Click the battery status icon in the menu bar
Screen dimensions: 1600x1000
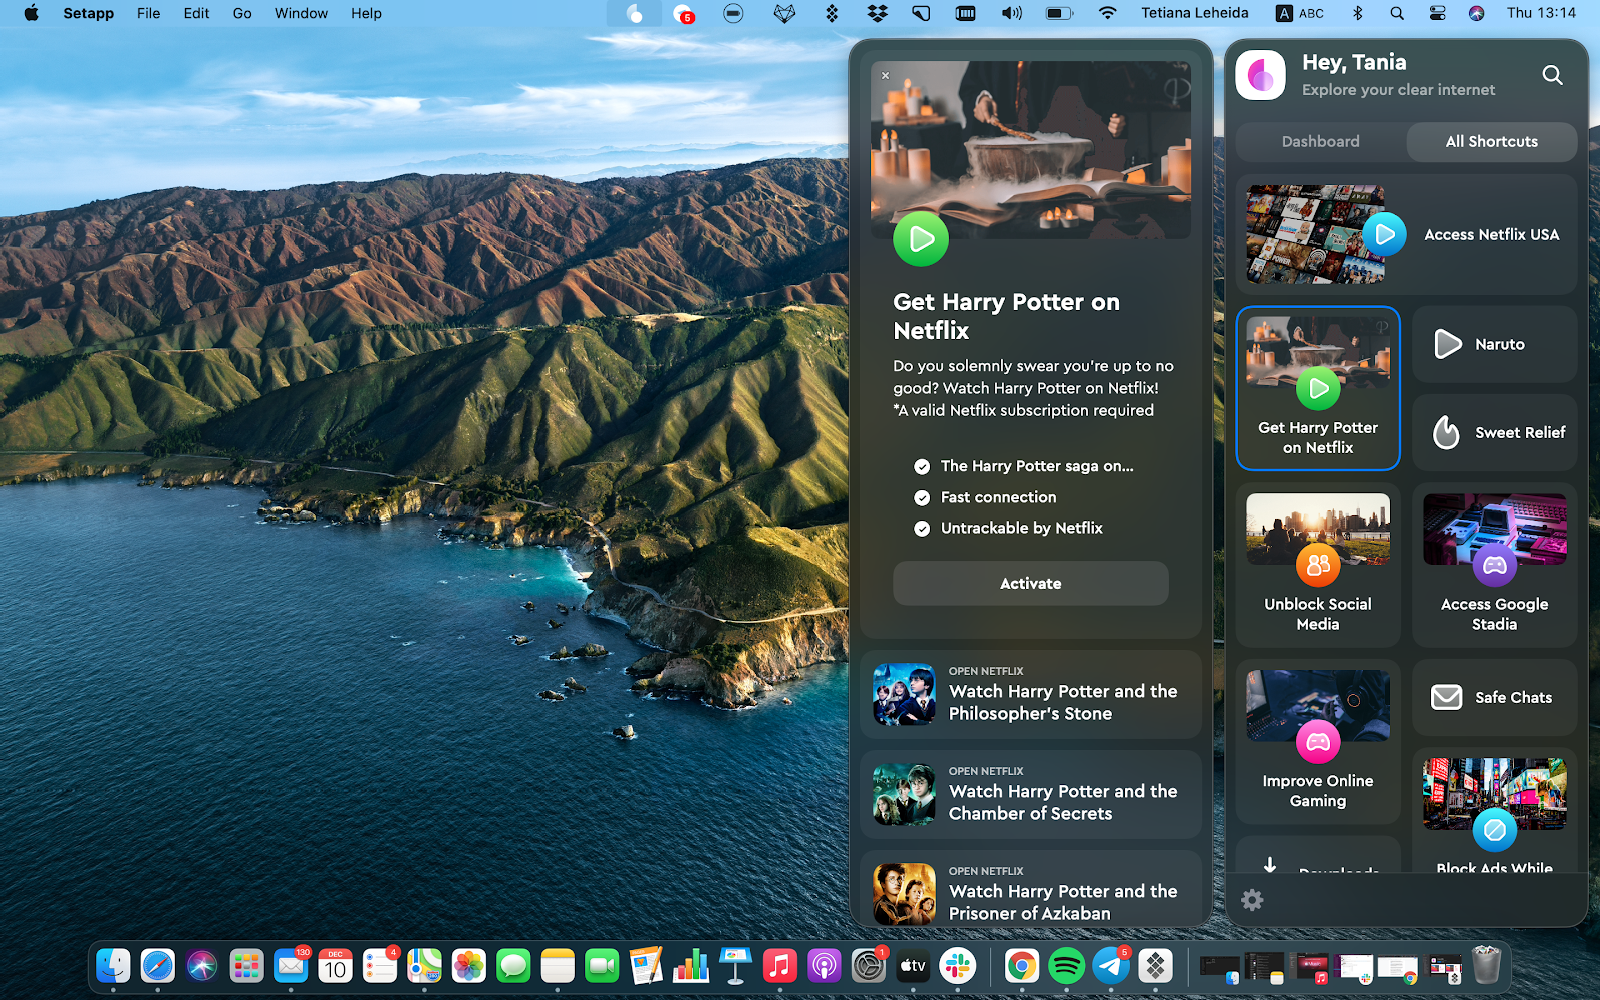pos(1059,13)
